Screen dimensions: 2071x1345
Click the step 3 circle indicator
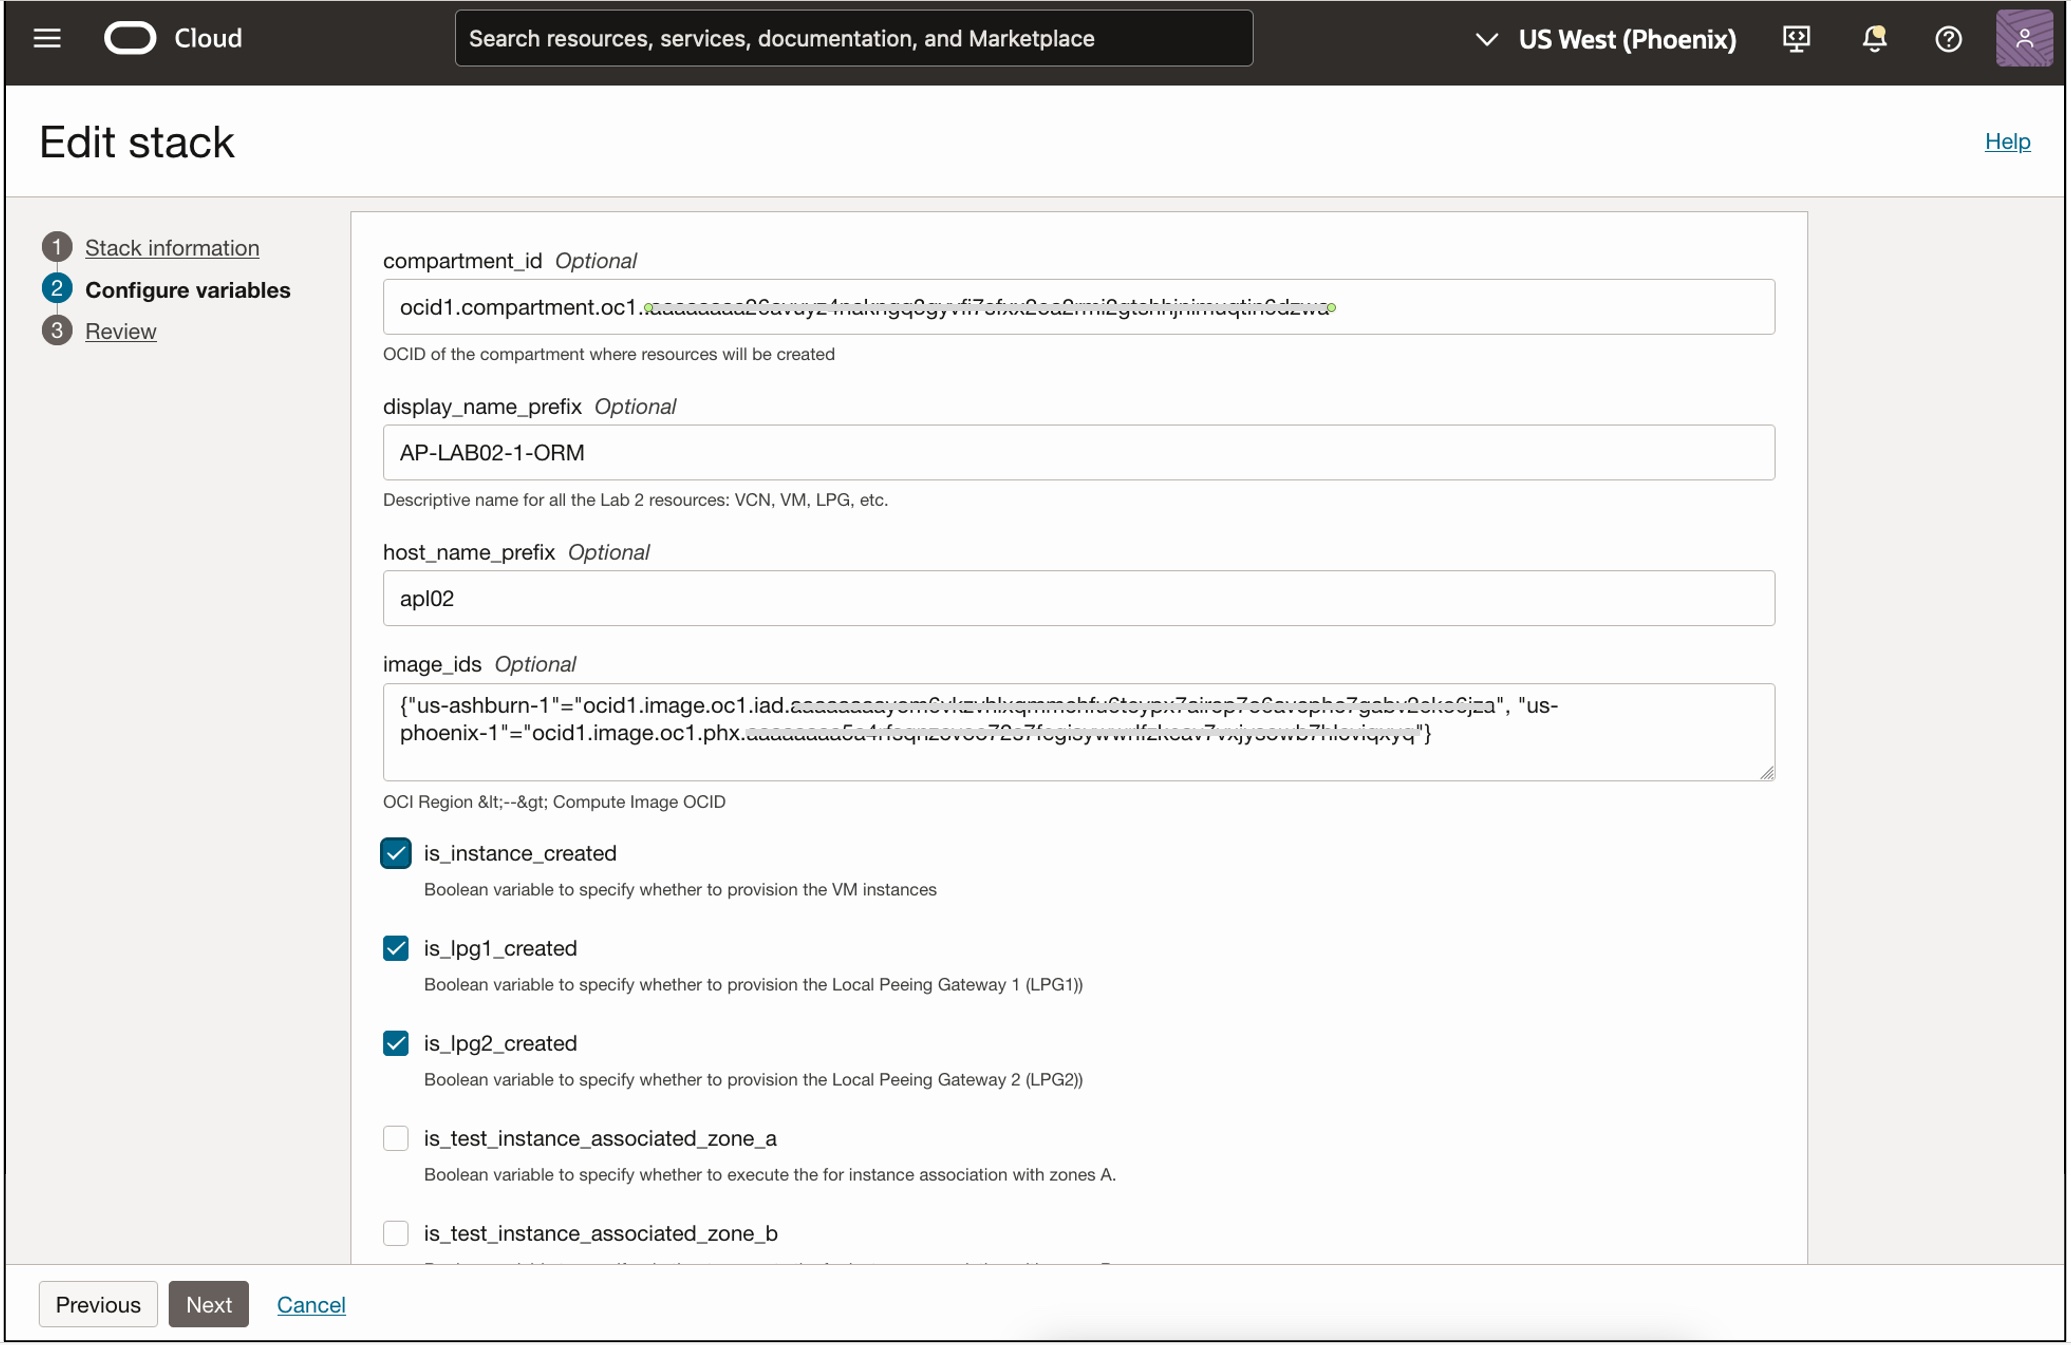click(x=57, y=331)
